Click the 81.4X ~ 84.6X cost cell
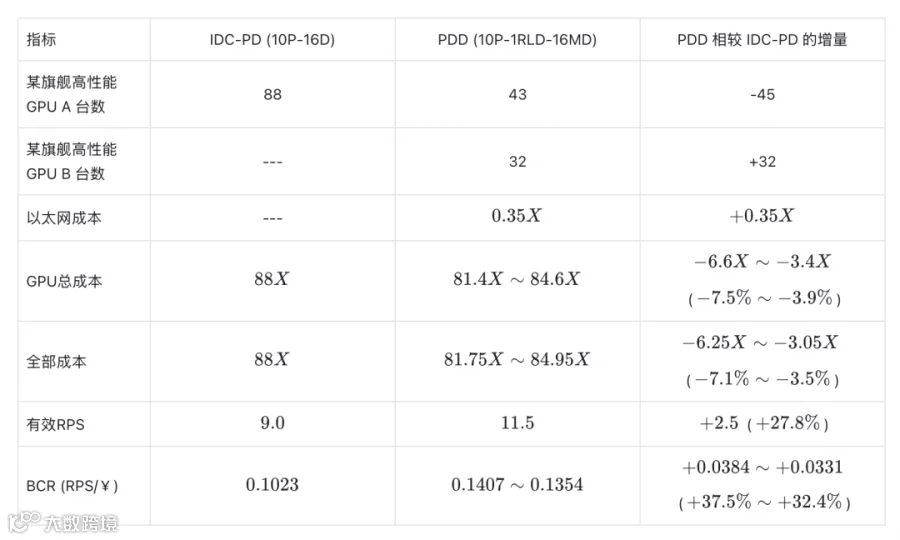Screen dimensions: 900x540 pos(517,279)
